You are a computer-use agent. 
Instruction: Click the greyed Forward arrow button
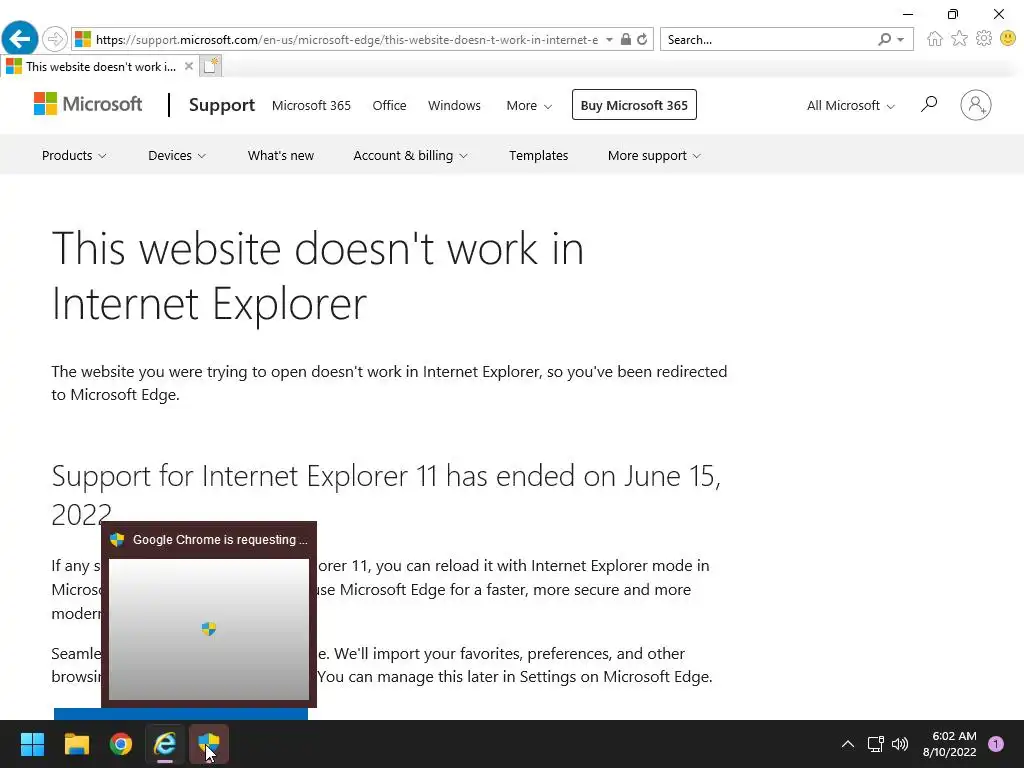coord(55,39)
